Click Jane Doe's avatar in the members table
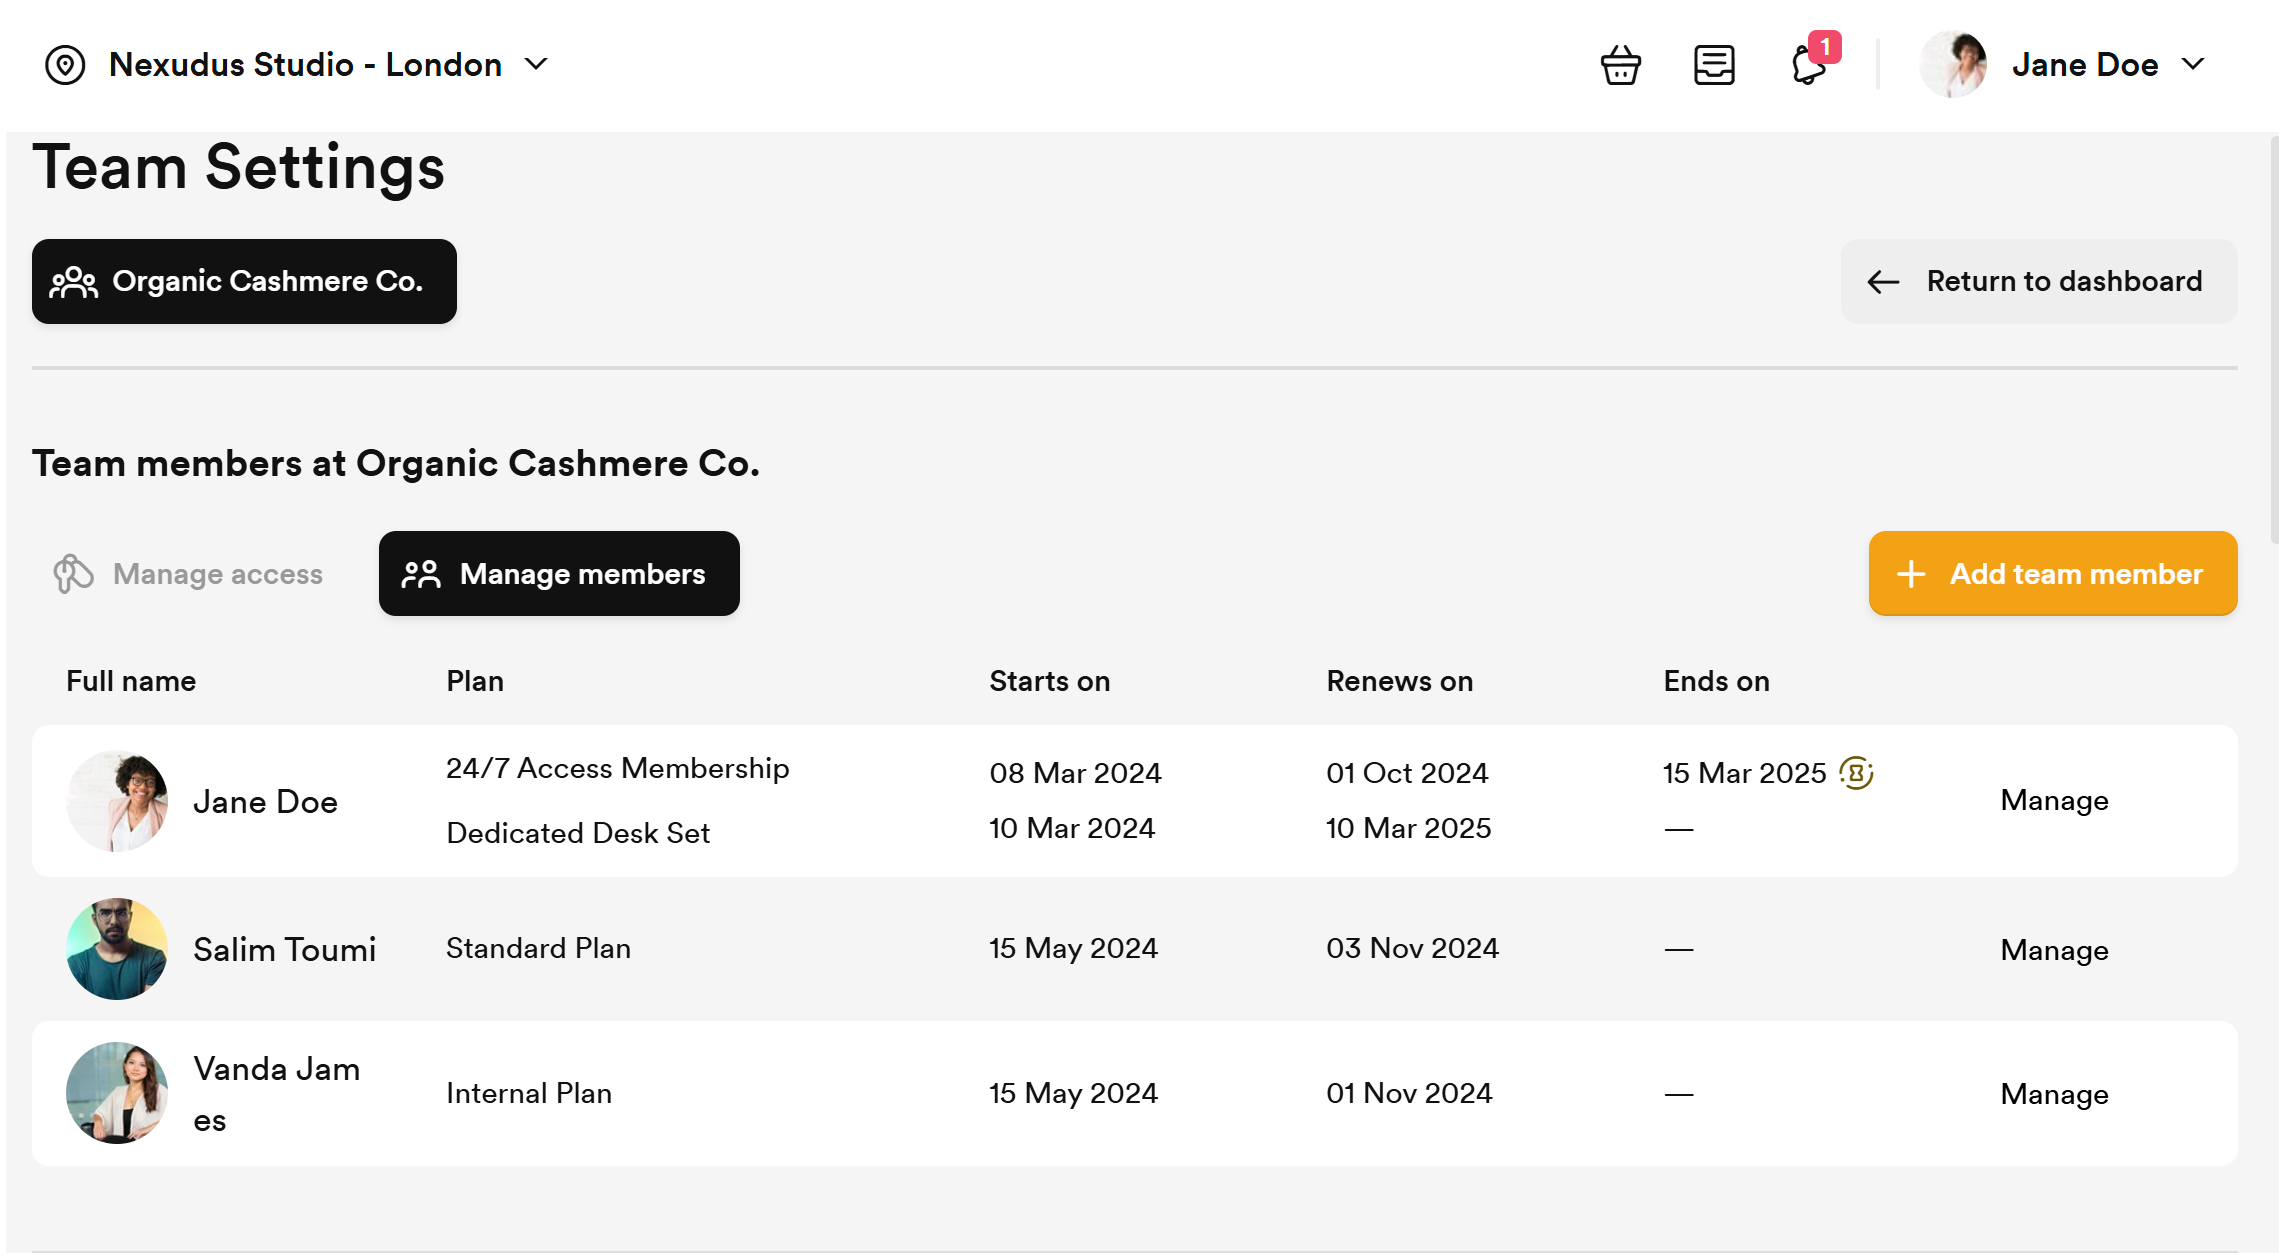This screenshot has height=1253, width=2279. pyautogui.click(x=117, y=801)
